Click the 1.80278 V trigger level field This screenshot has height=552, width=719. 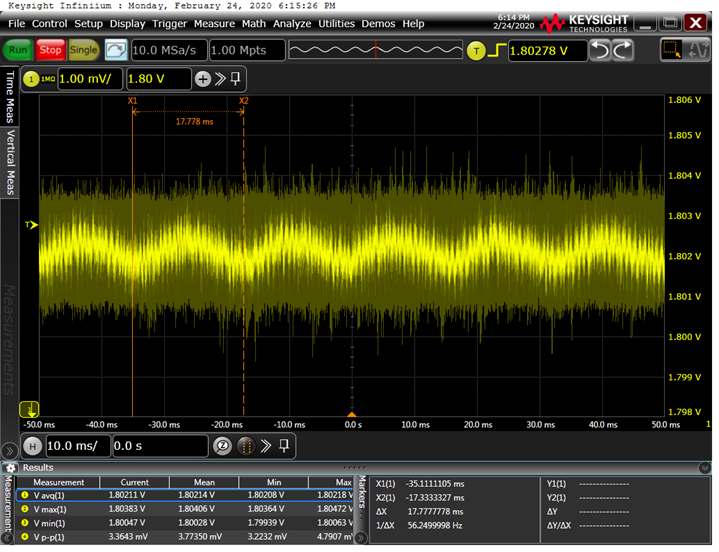click(x=548, y=50)
